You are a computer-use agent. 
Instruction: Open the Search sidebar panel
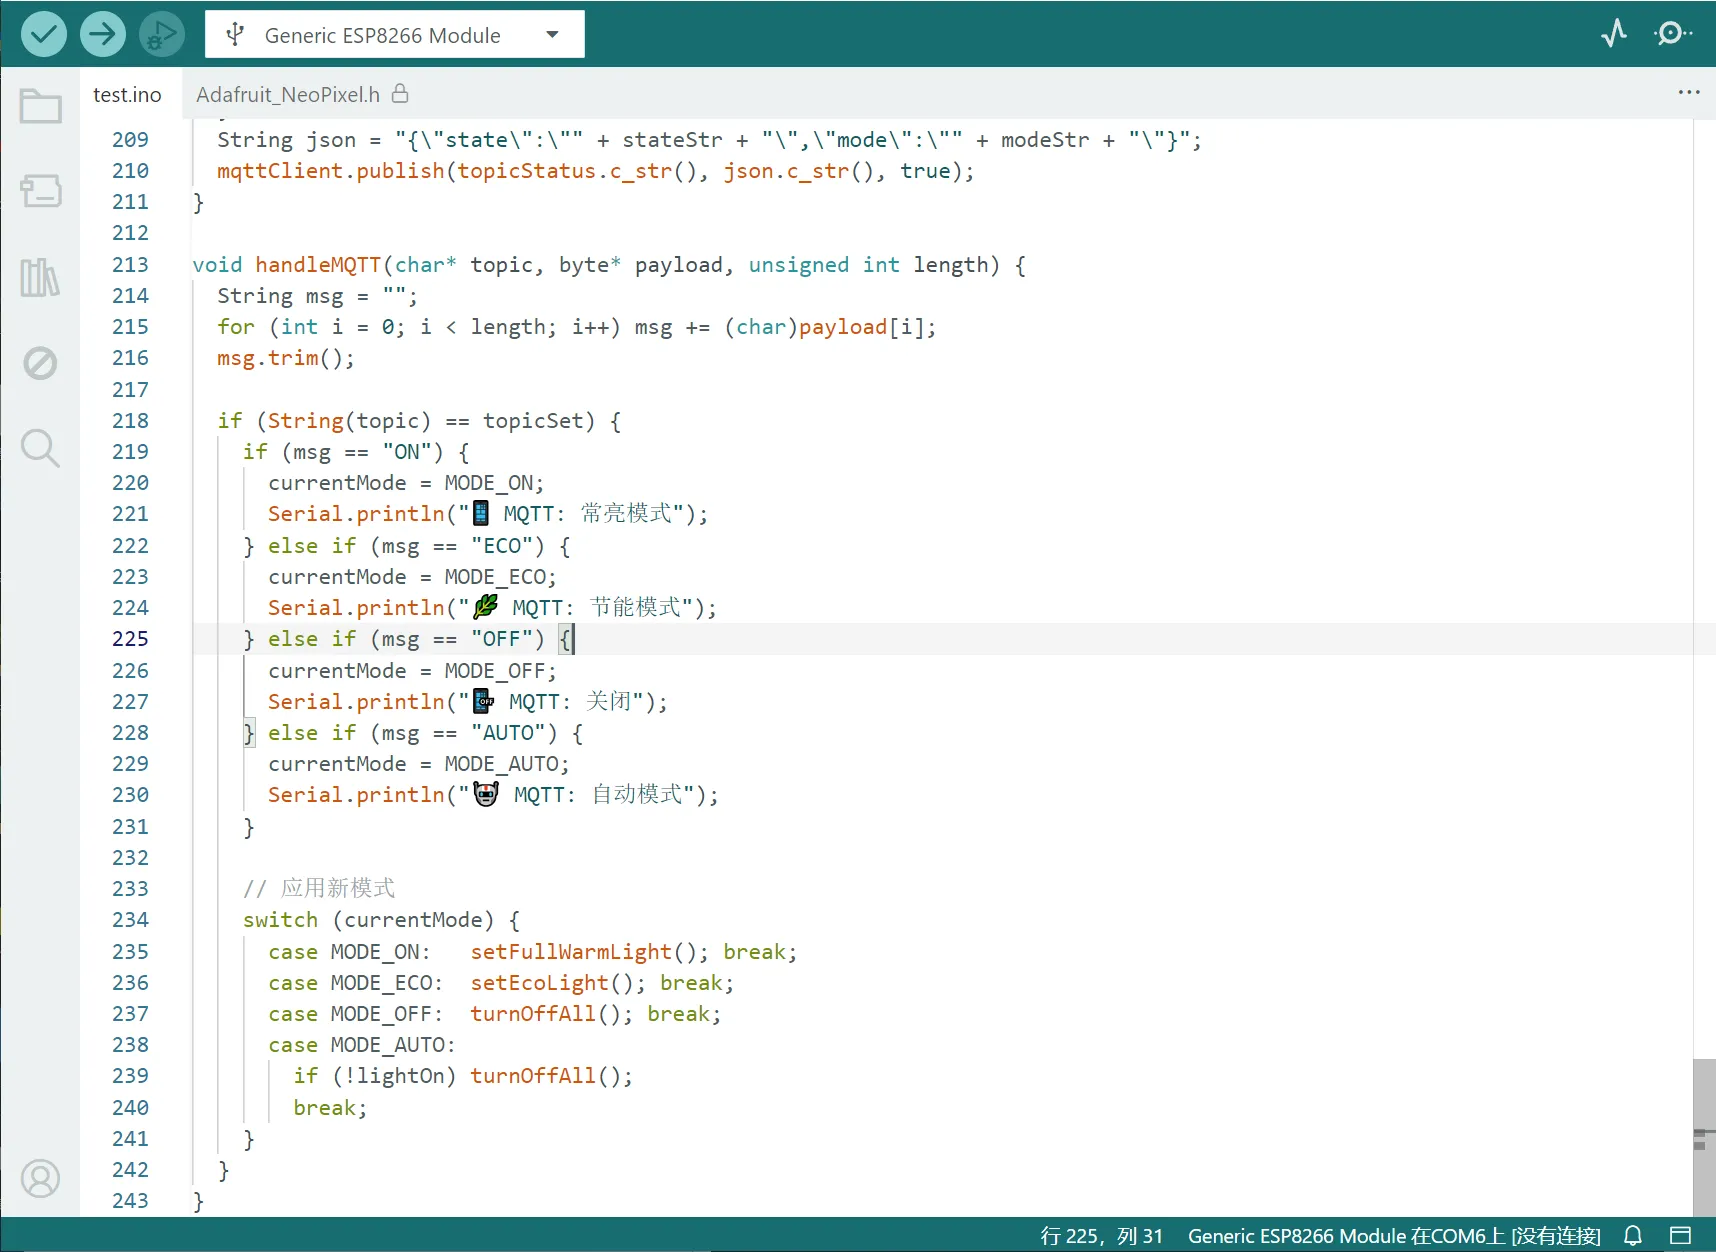(41, 448)
